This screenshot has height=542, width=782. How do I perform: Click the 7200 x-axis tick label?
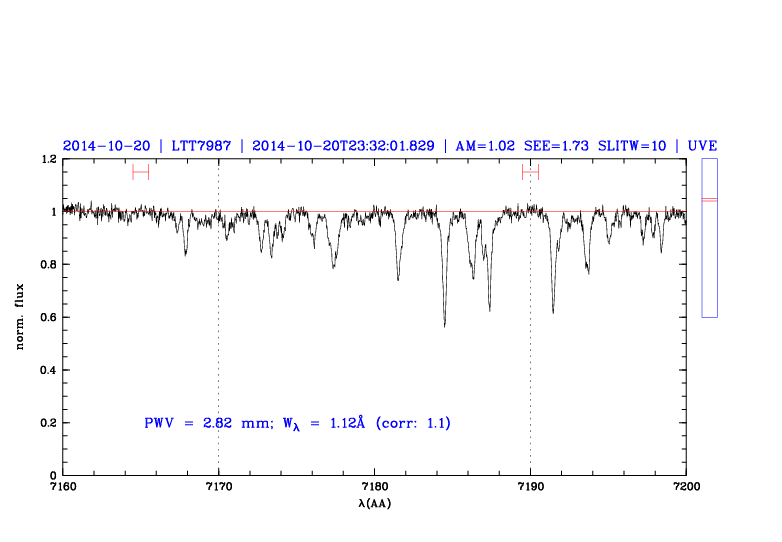tap(686, 487)
